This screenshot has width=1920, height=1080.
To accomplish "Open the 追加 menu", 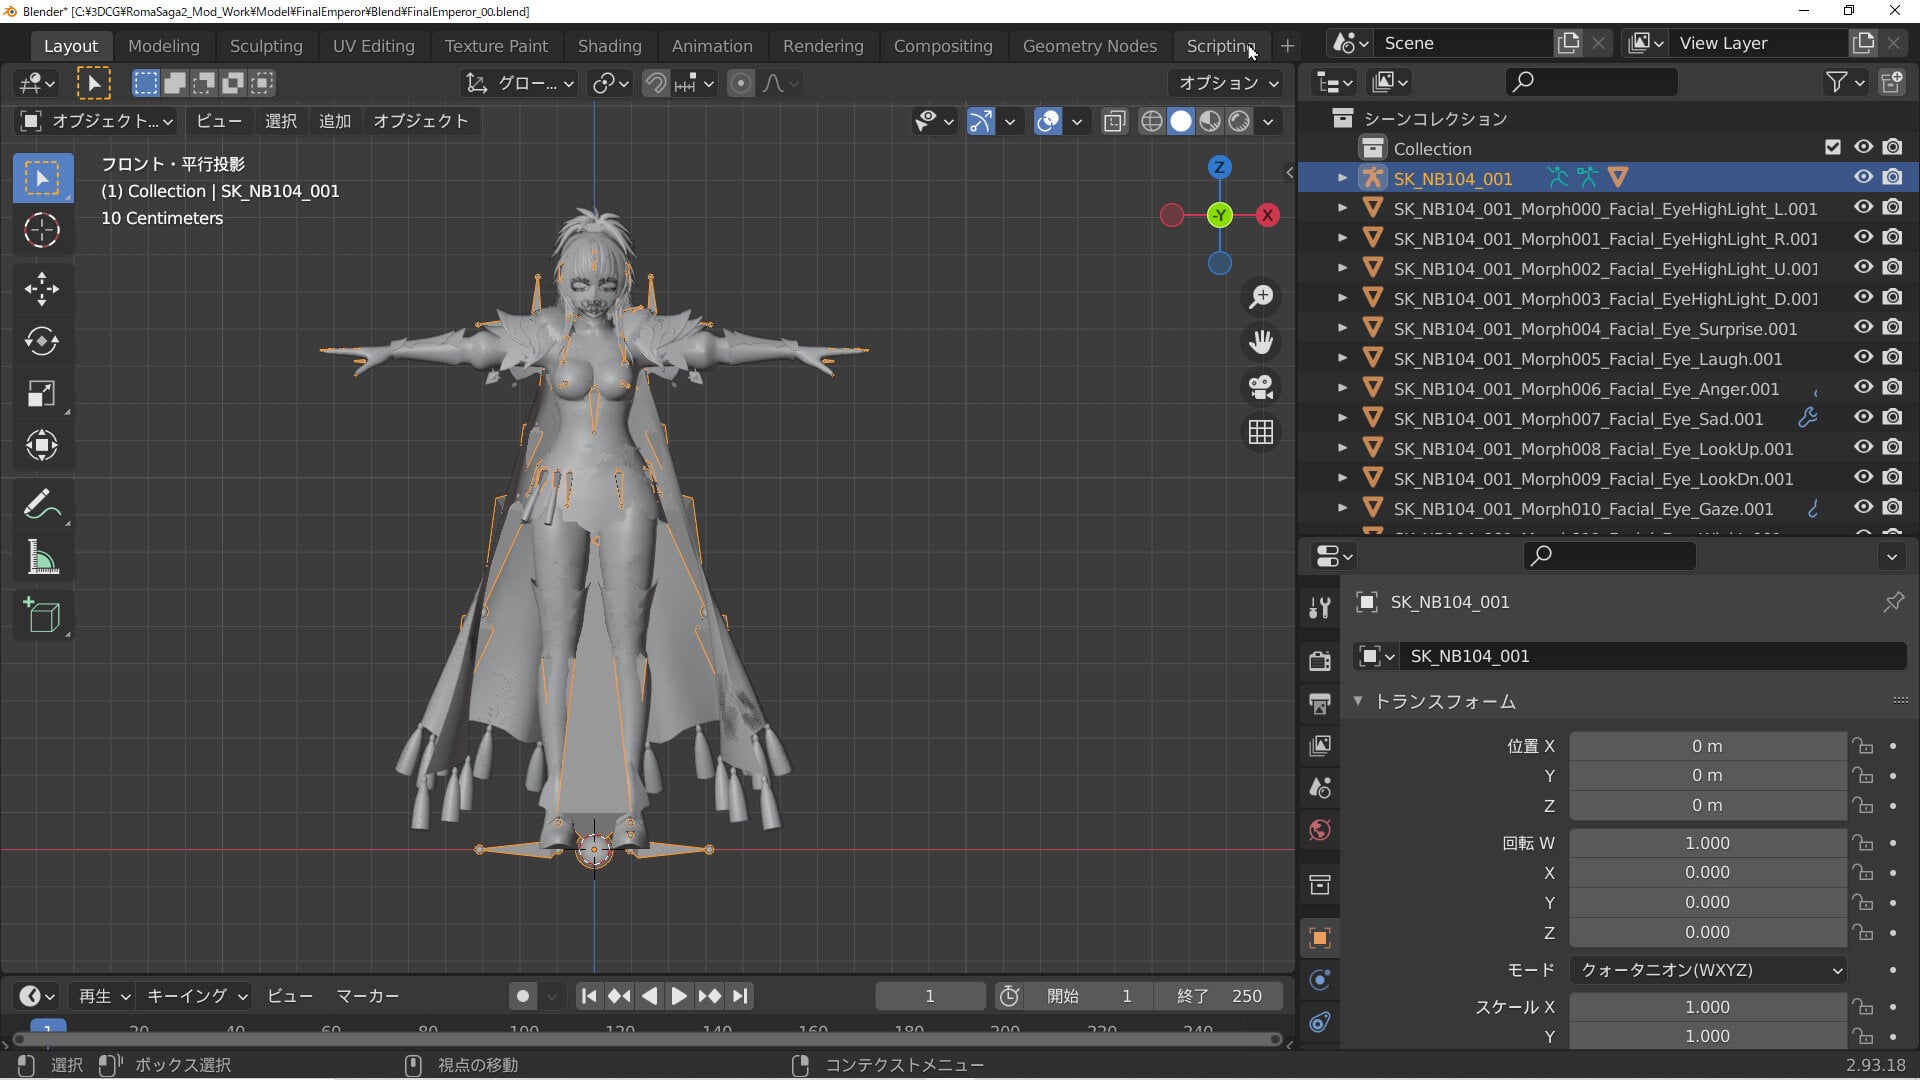I will click(x=334, y=121).
